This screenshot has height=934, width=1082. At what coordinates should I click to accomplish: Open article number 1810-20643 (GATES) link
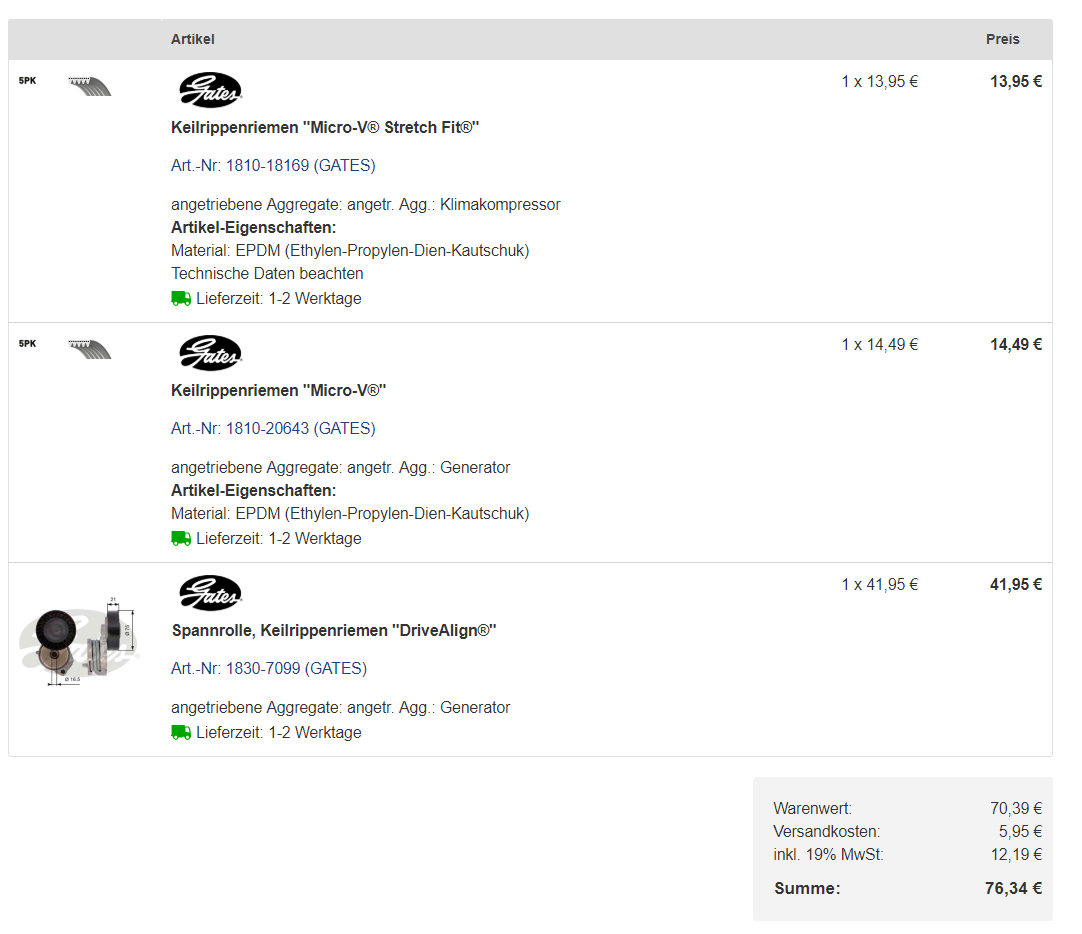273,428
